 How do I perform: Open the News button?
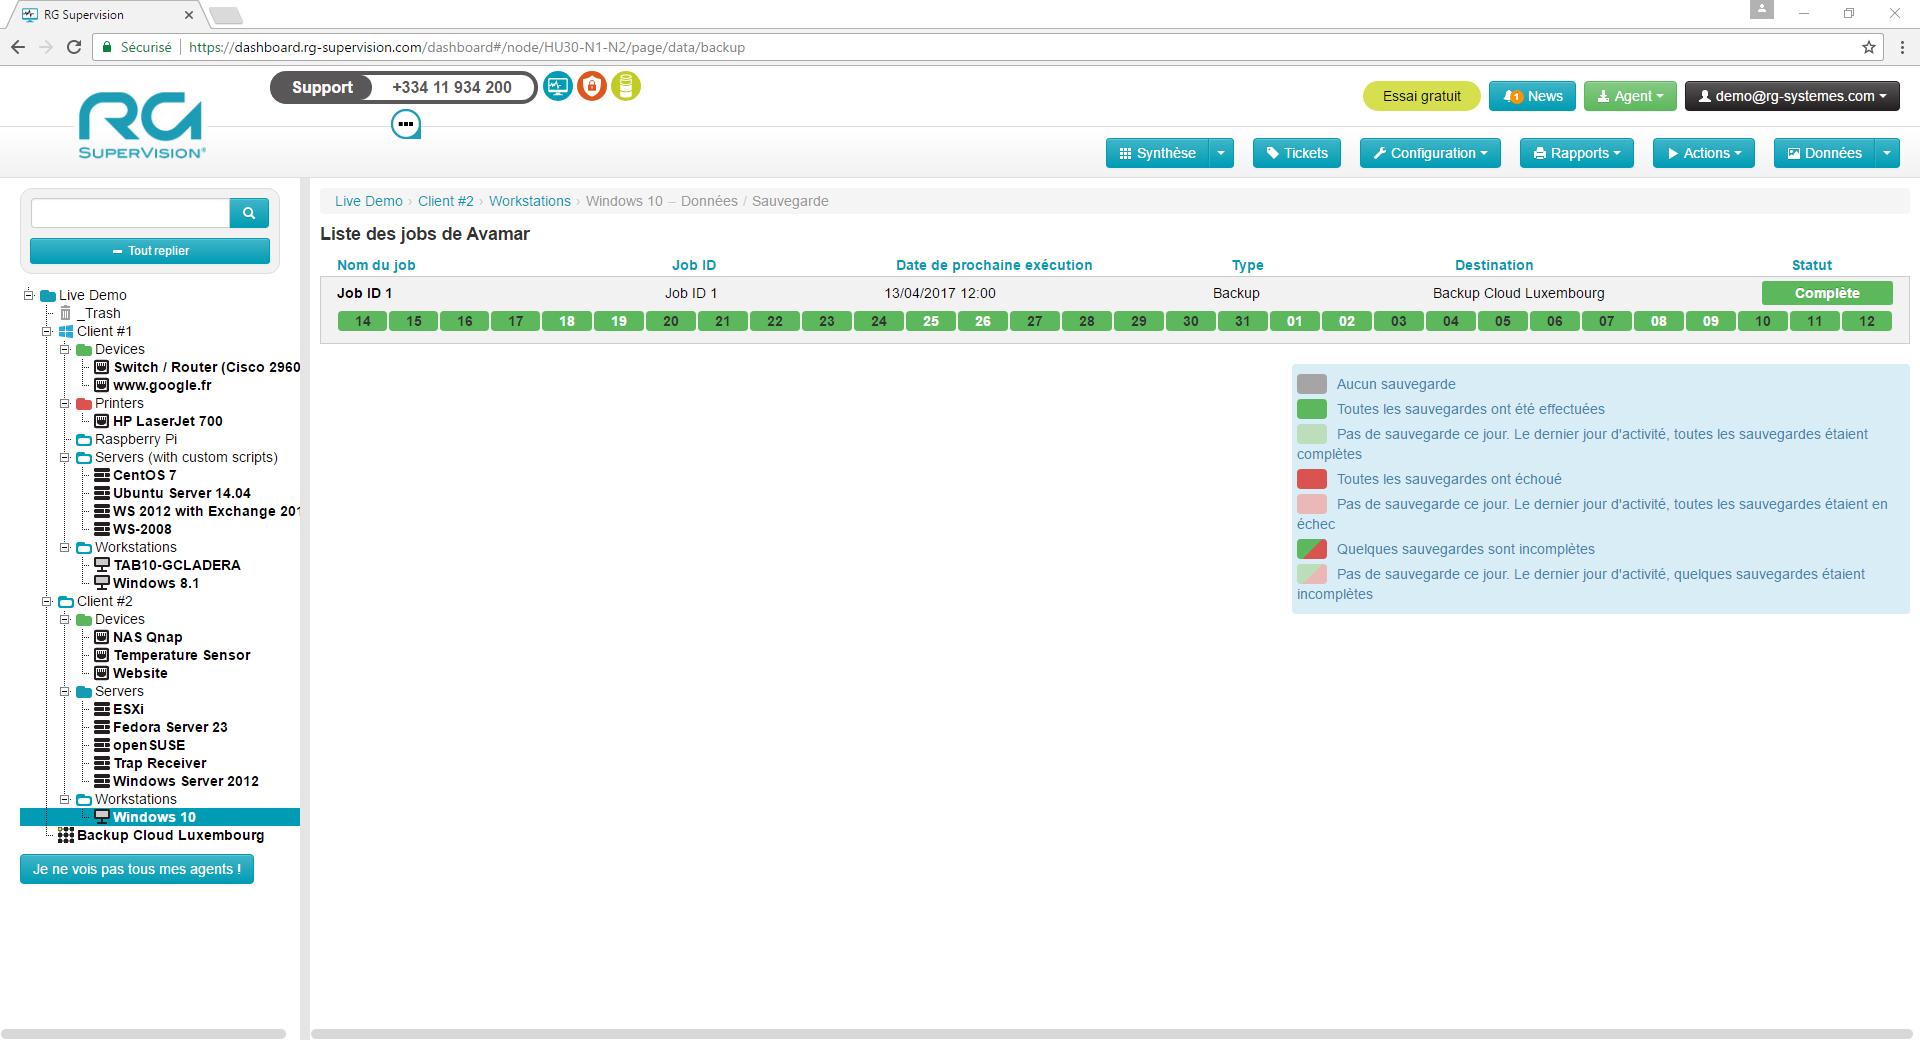tap(1532, 96)
